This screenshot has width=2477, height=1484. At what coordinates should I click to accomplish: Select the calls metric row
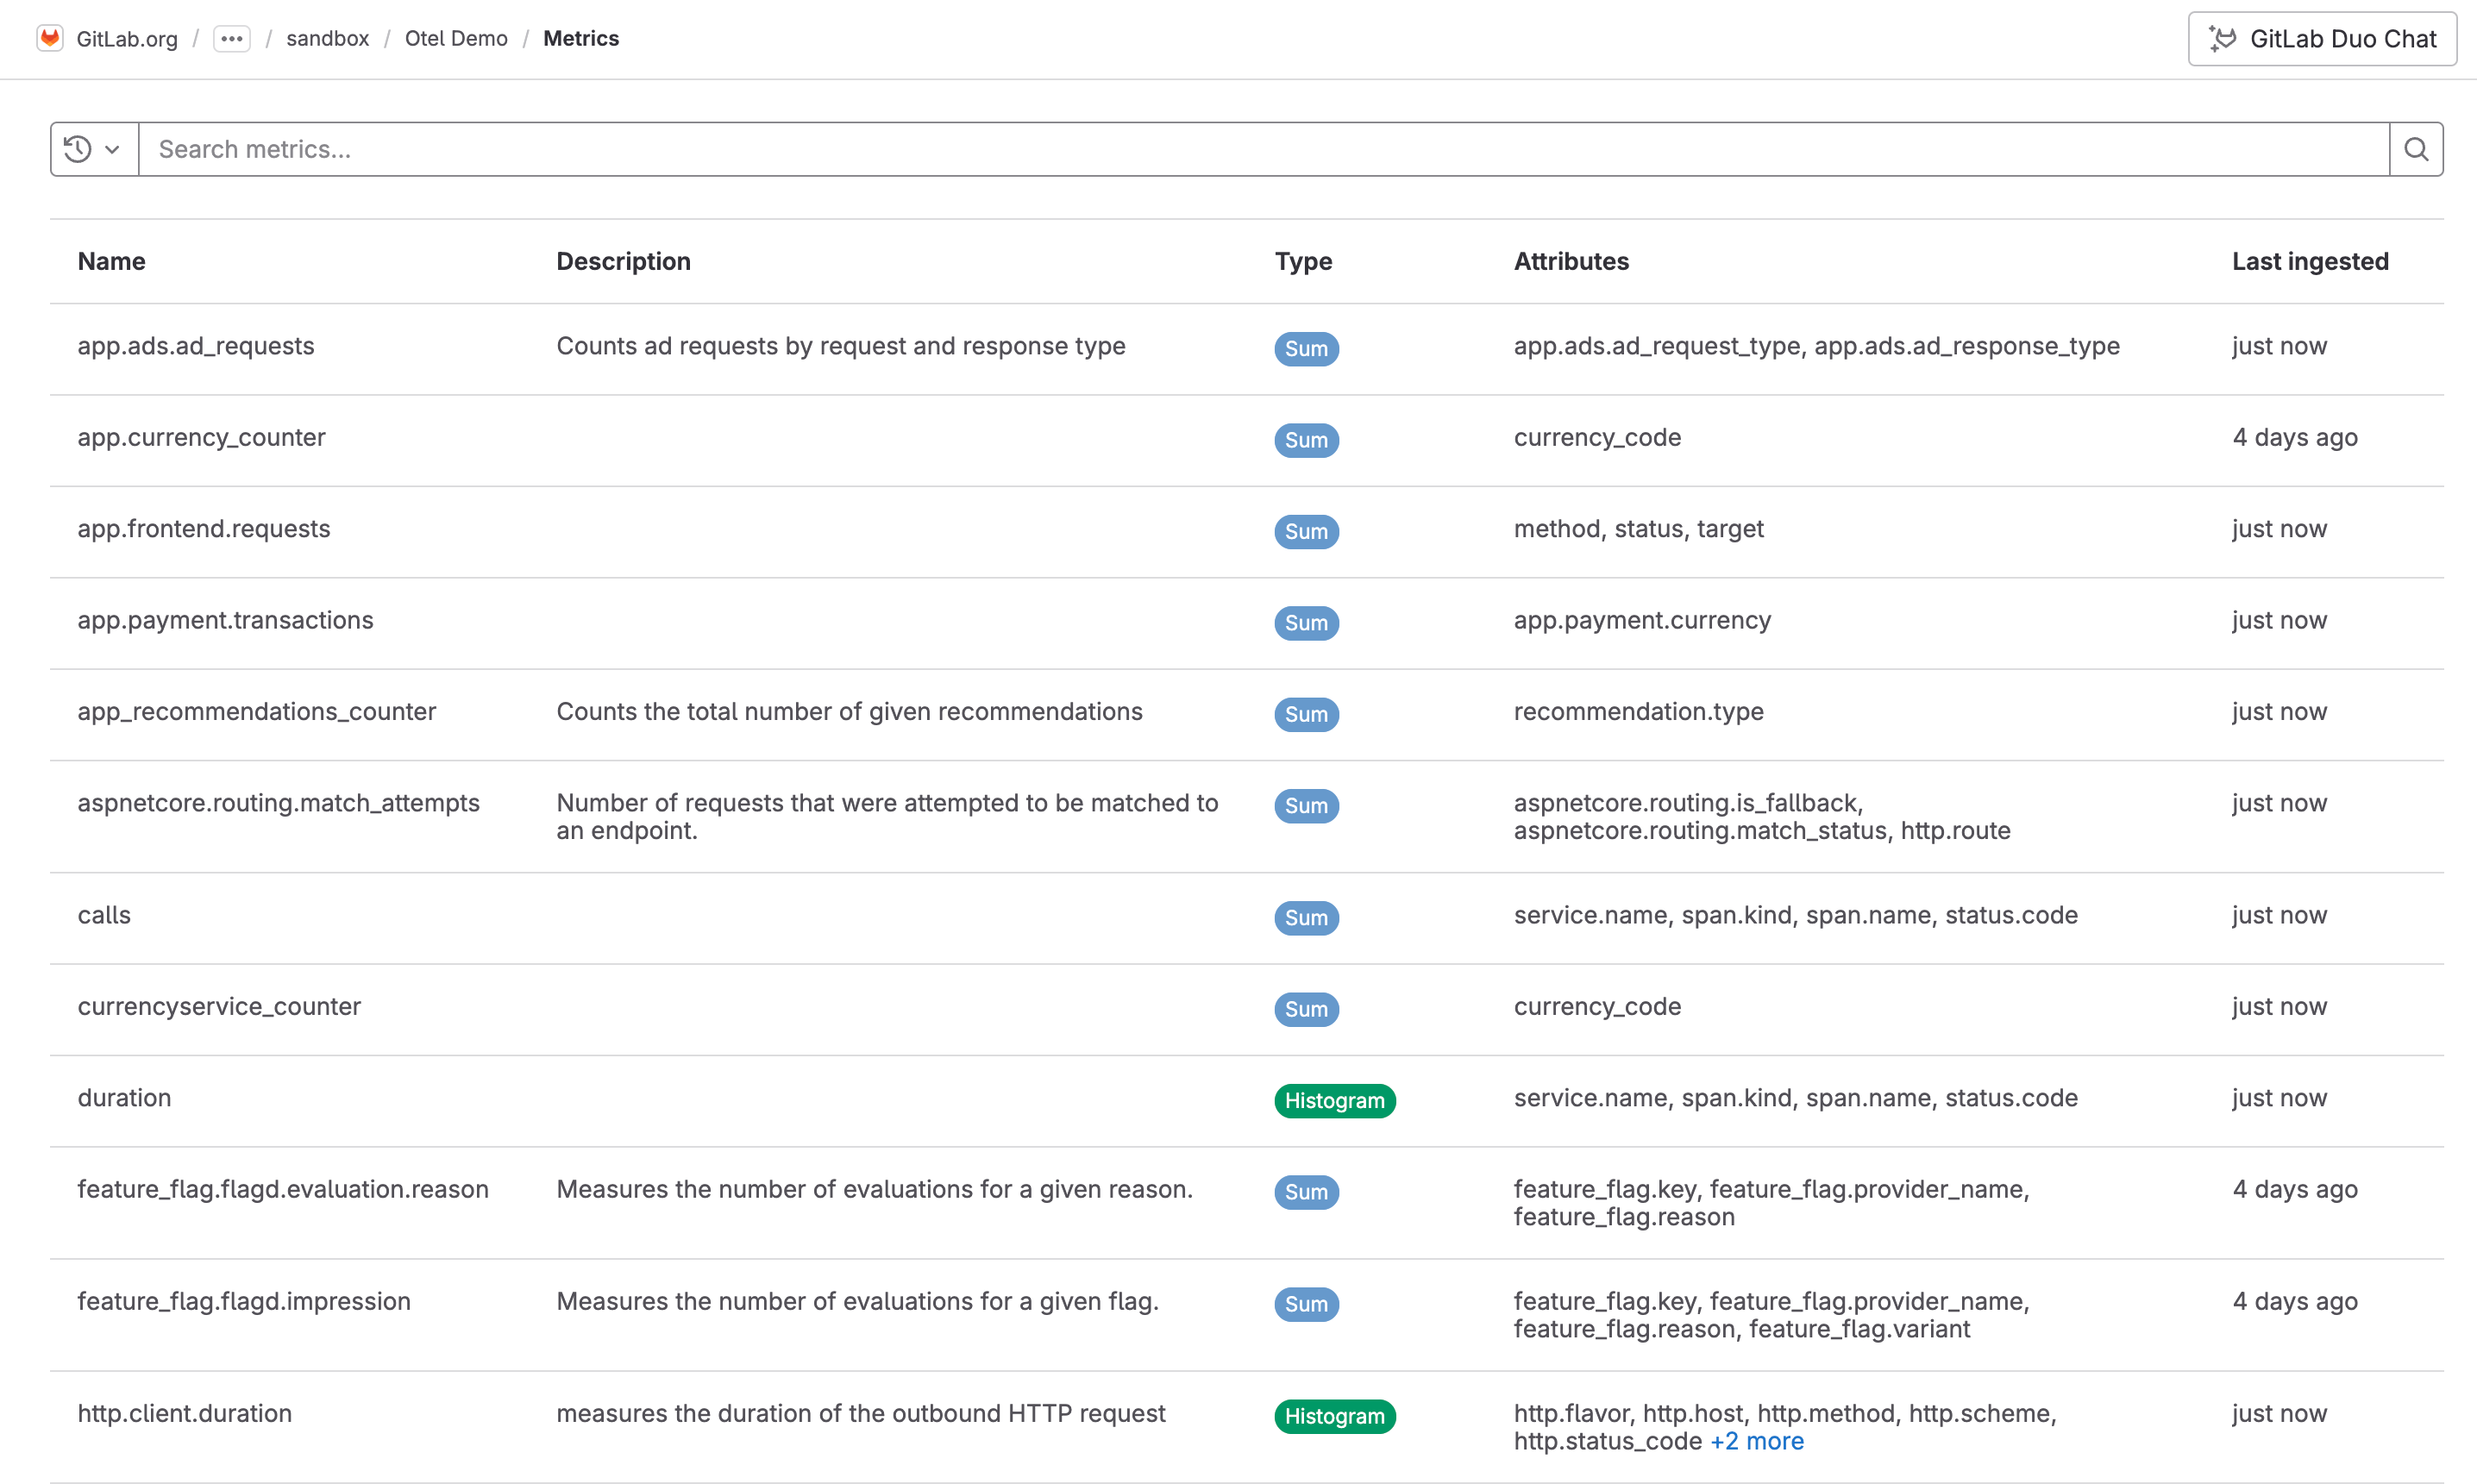point(104,914)
